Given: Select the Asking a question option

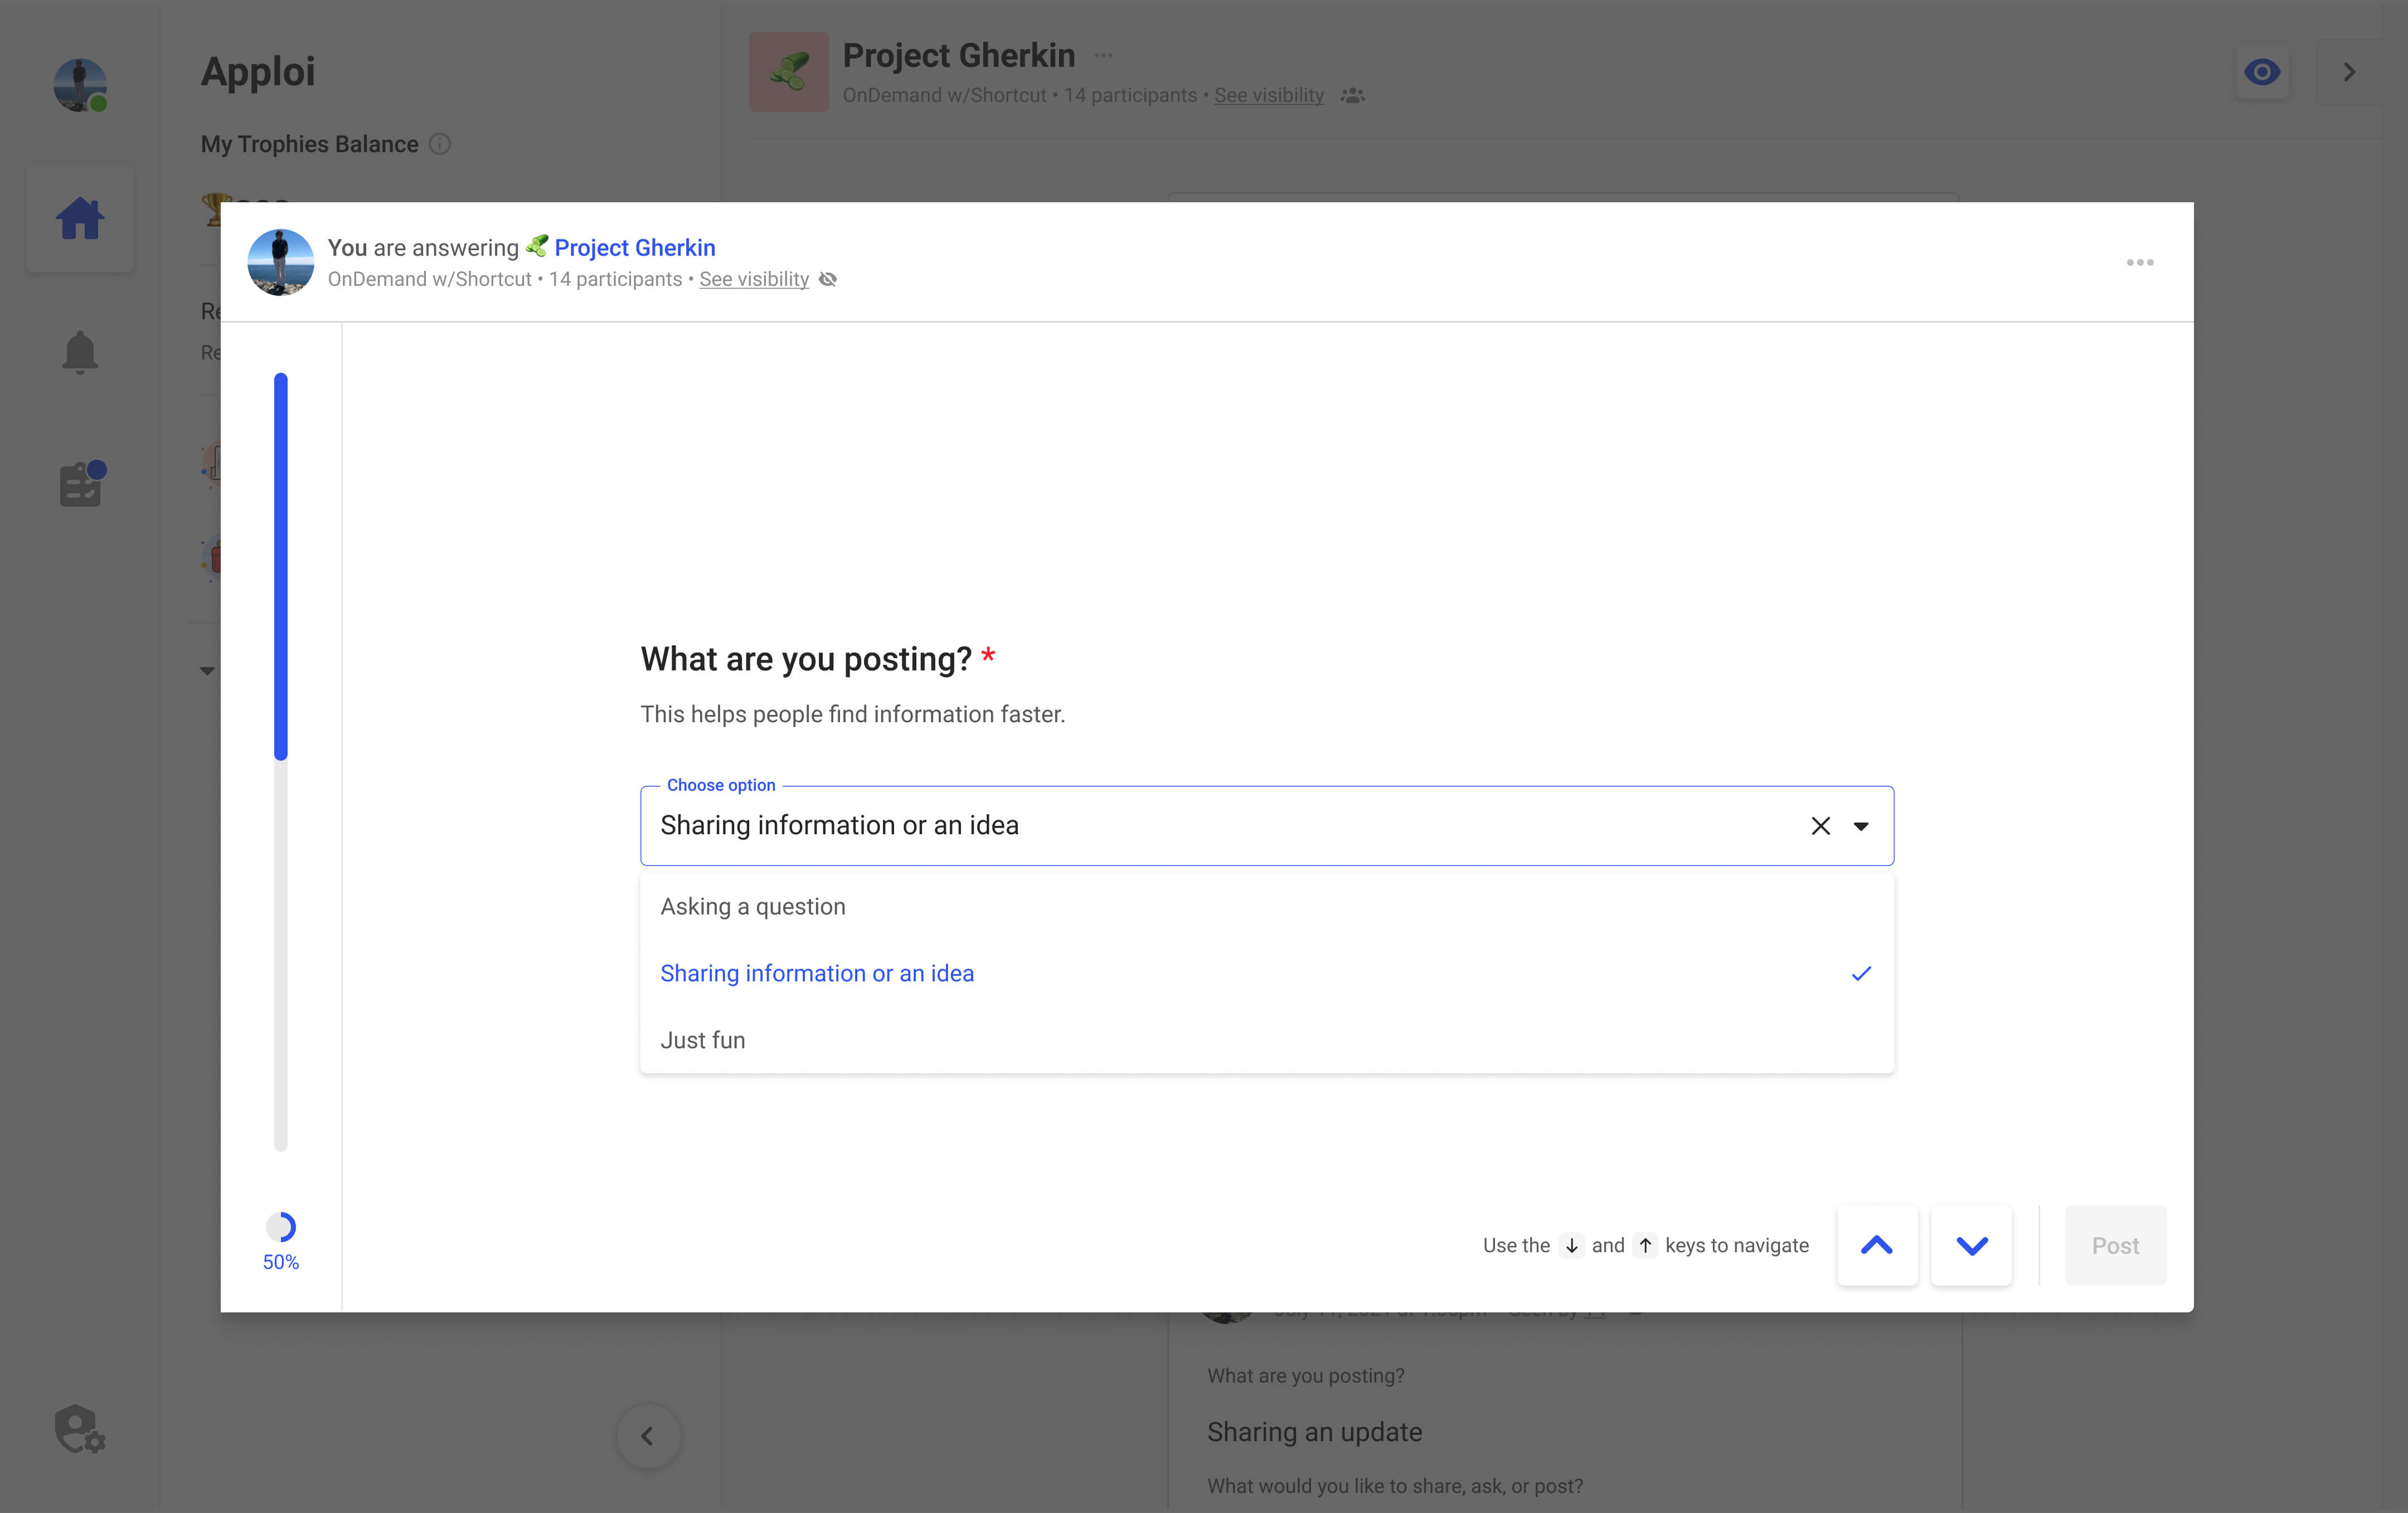Looking at the screenshot, I should point(752,906).
